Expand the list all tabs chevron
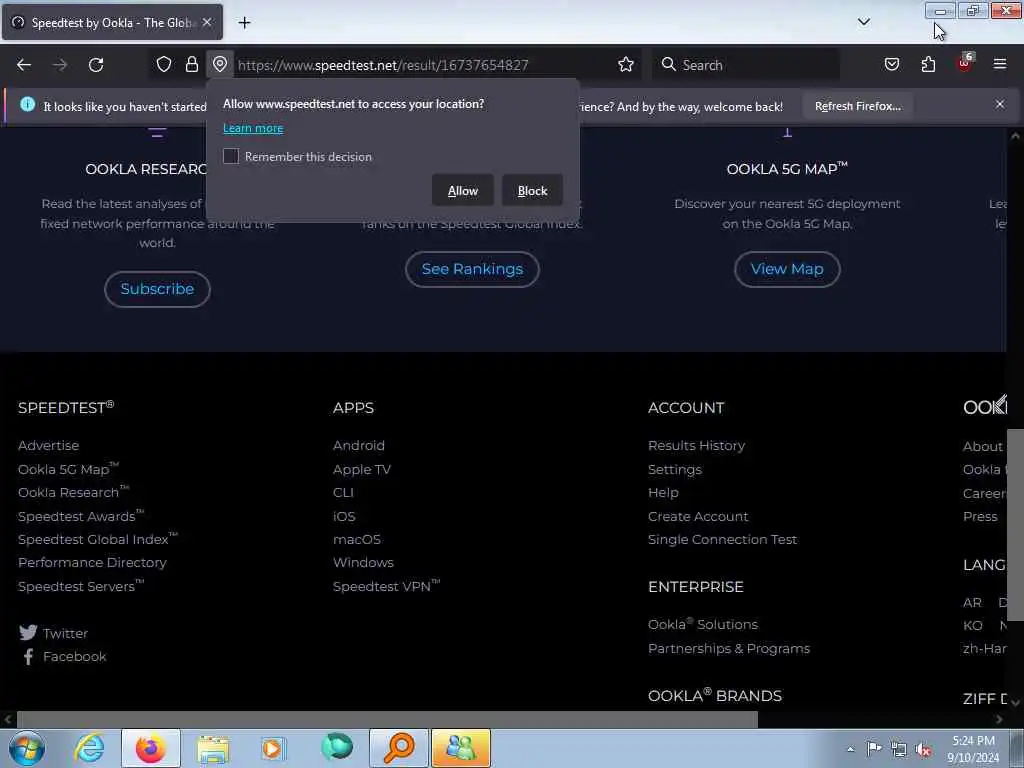This screenshot has height=768, width=1024. 863,22
